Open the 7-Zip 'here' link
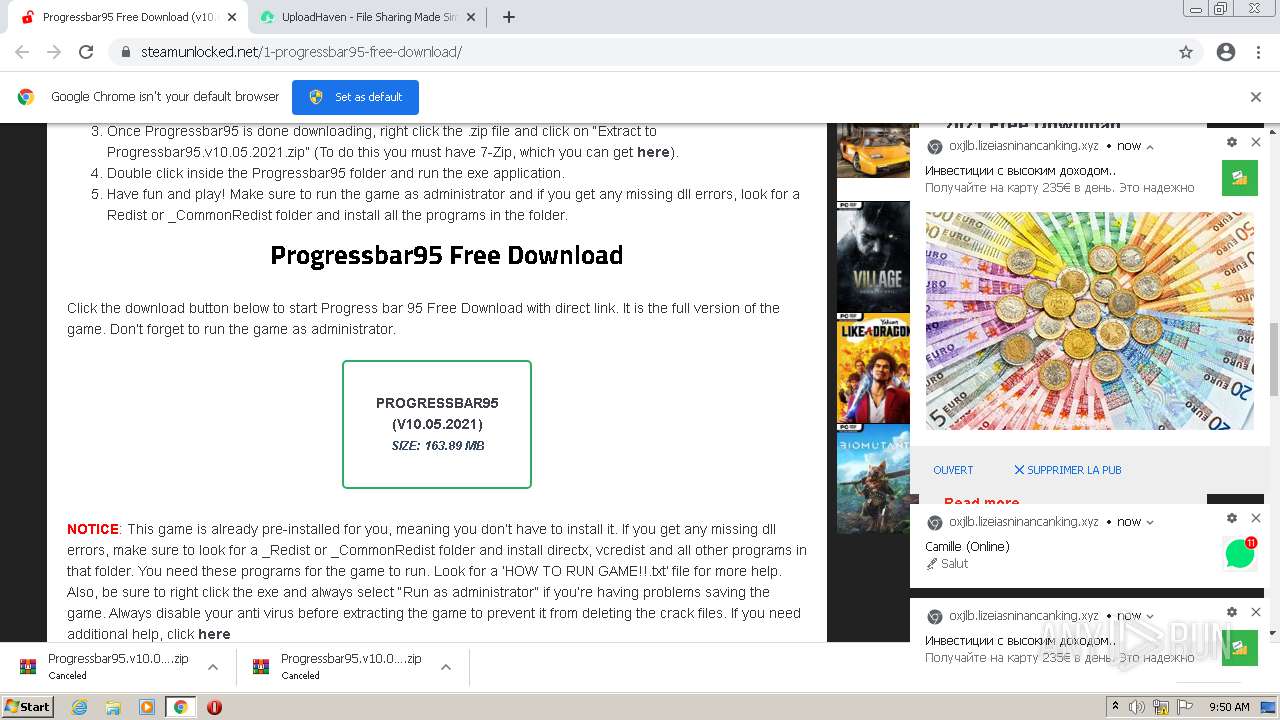The height and width of the screenshot is (720, 1280). pos(653,152)
